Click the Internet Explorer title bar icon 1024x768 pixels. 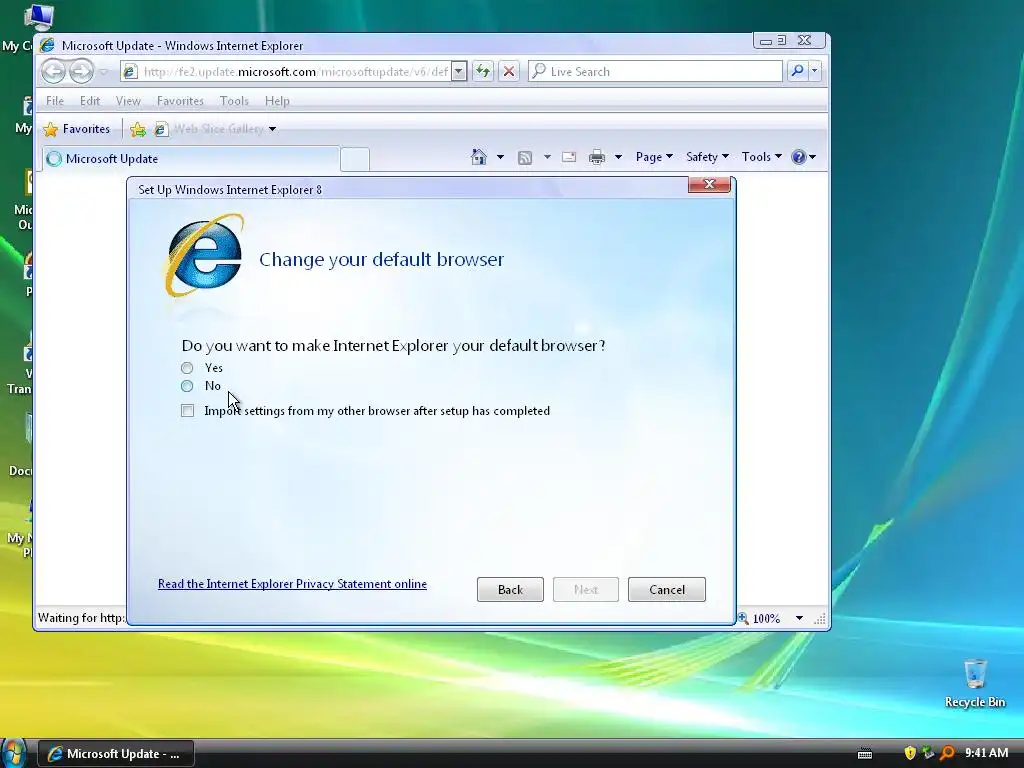47,45
